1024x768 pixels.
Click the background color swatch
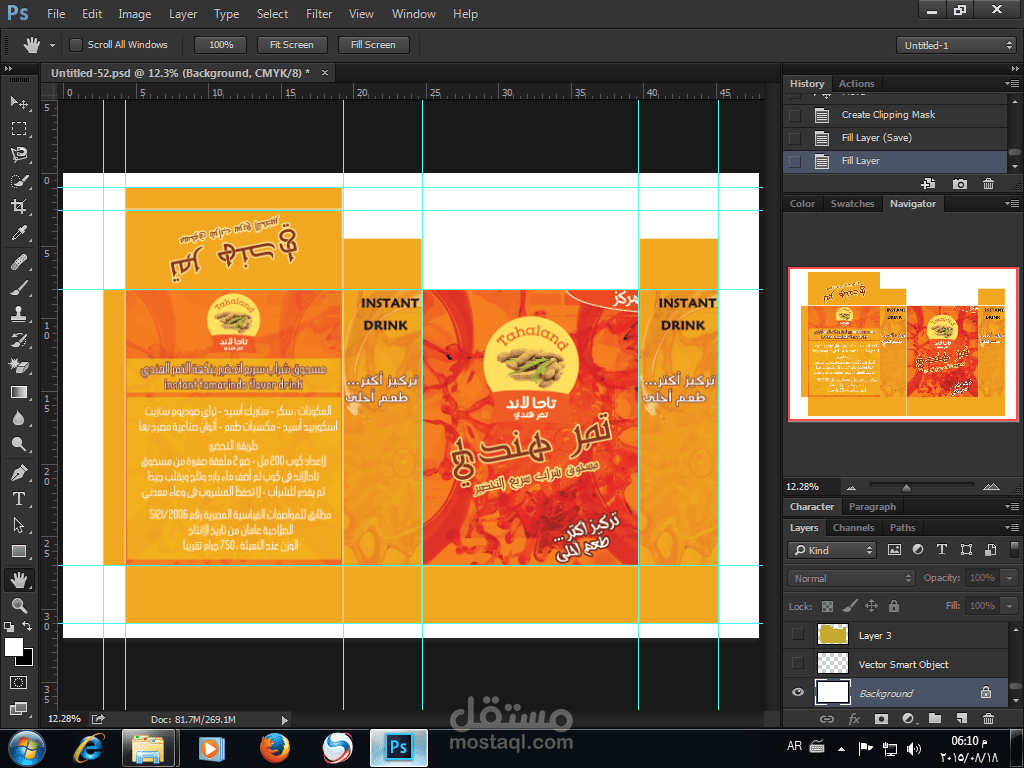pyautogui.click(x=27, y=659)
